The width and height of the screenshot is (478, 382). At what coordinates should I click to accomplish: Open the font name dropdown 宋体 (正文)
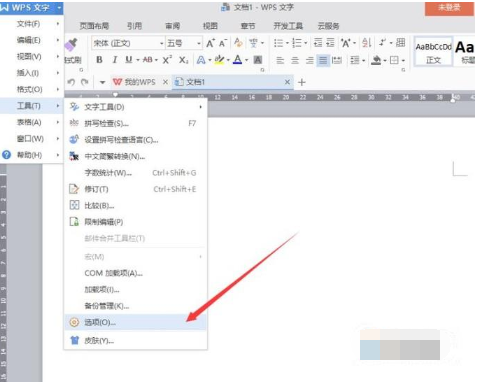pos(128,43)
